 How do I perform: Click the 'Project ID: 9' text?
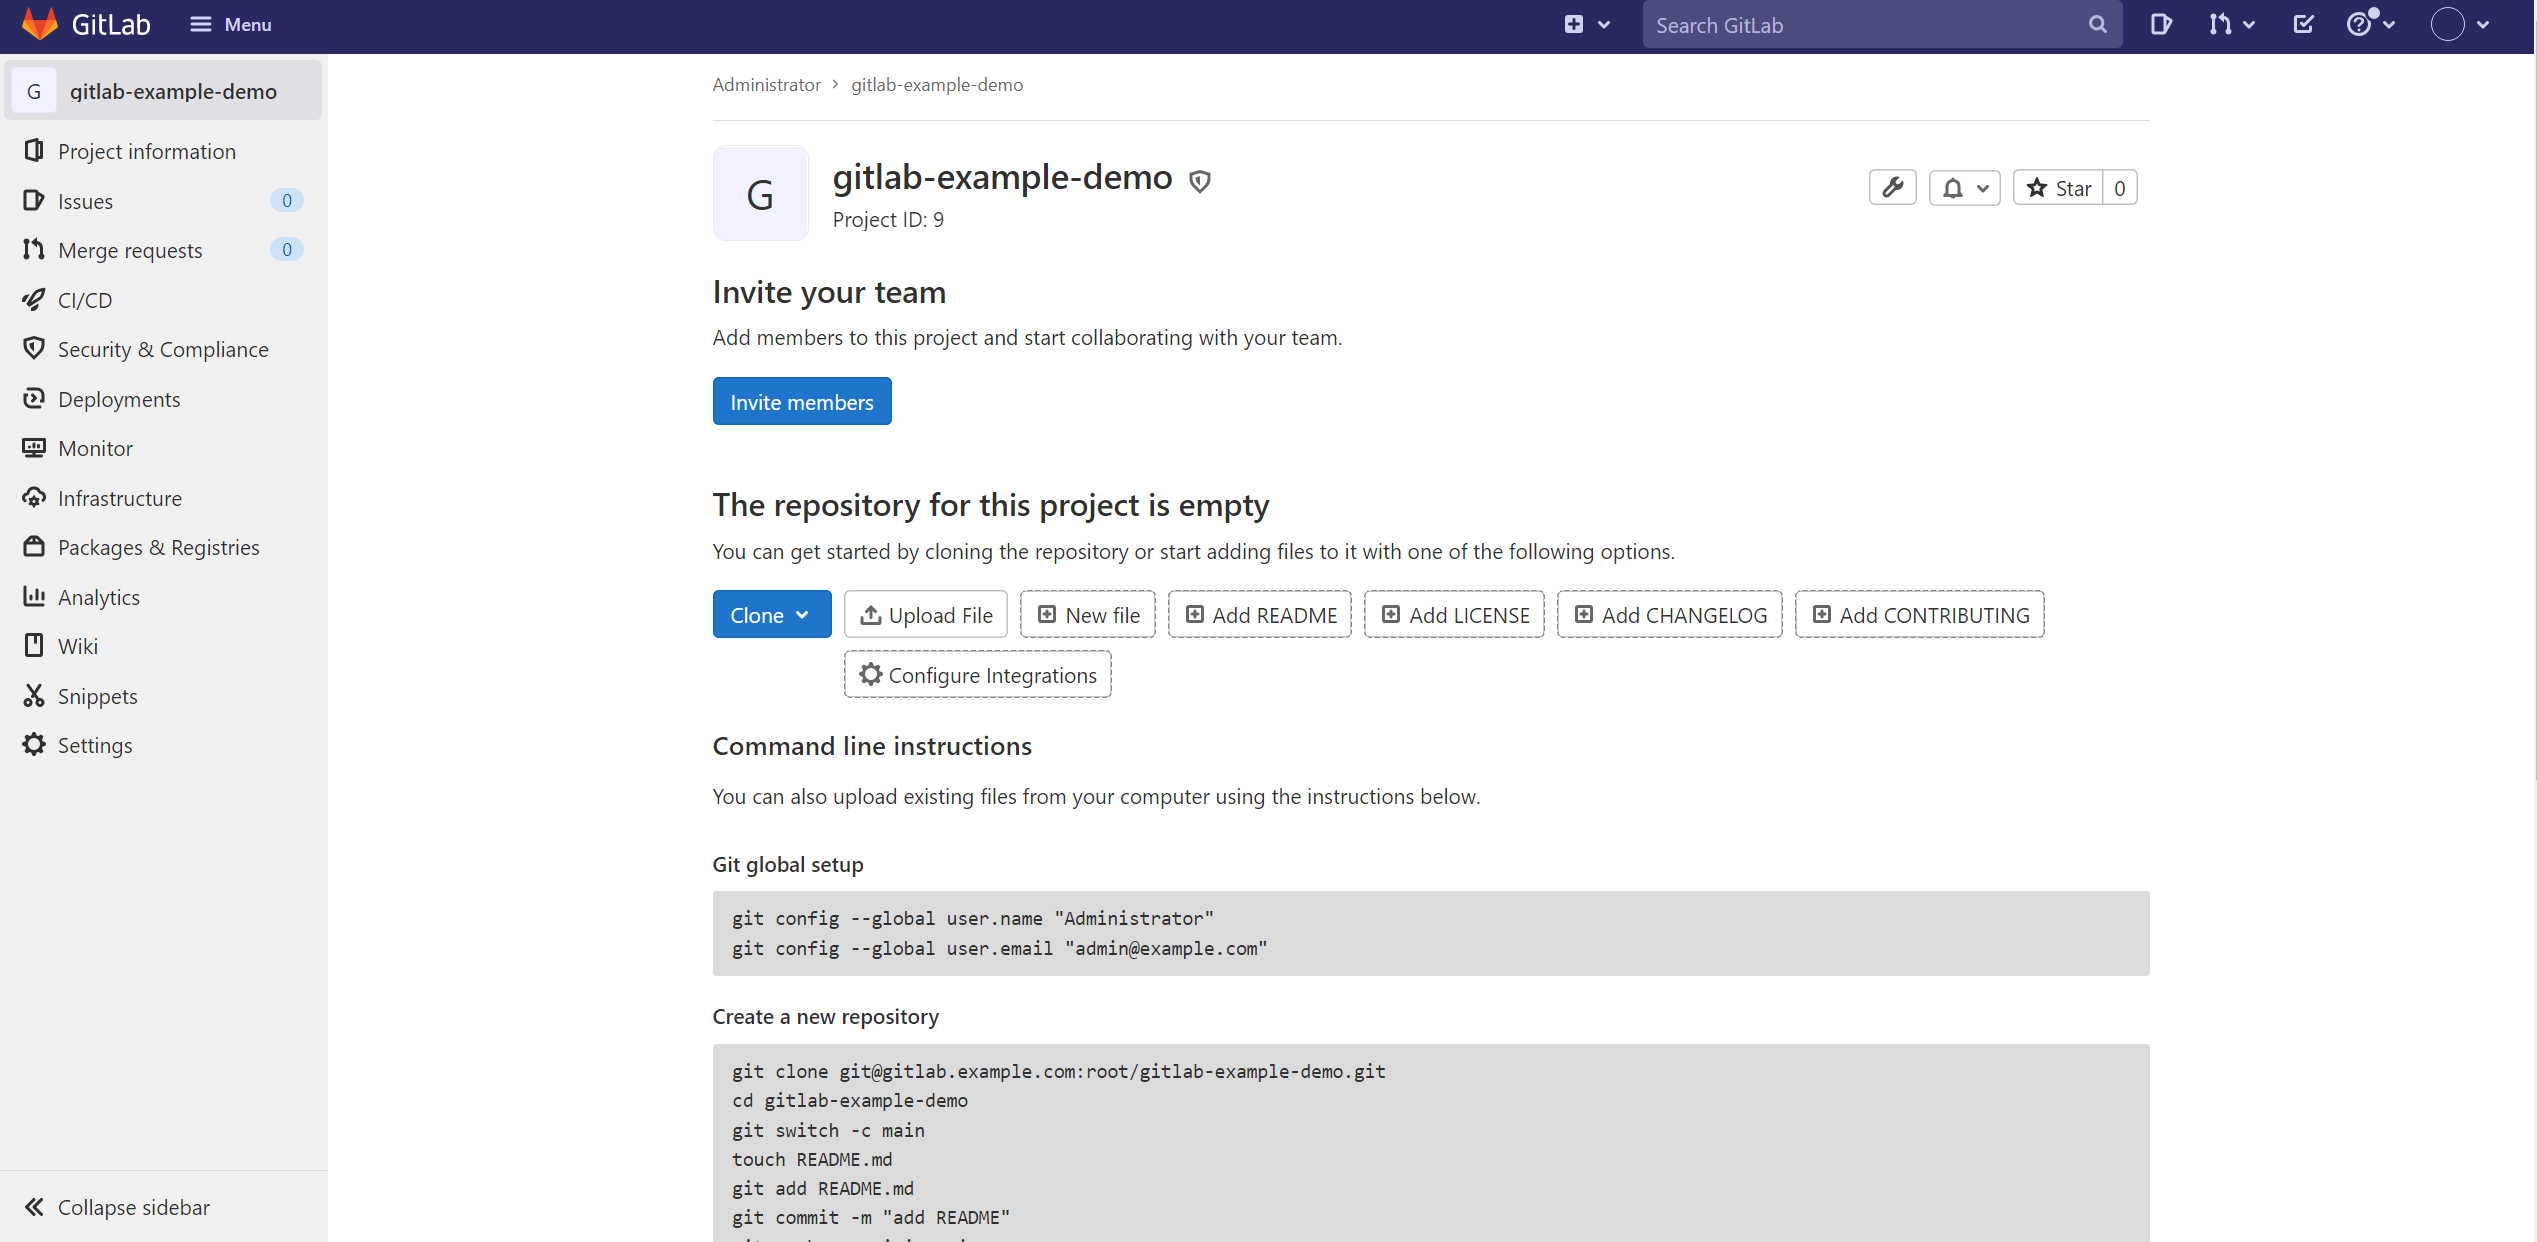(888, 220)
